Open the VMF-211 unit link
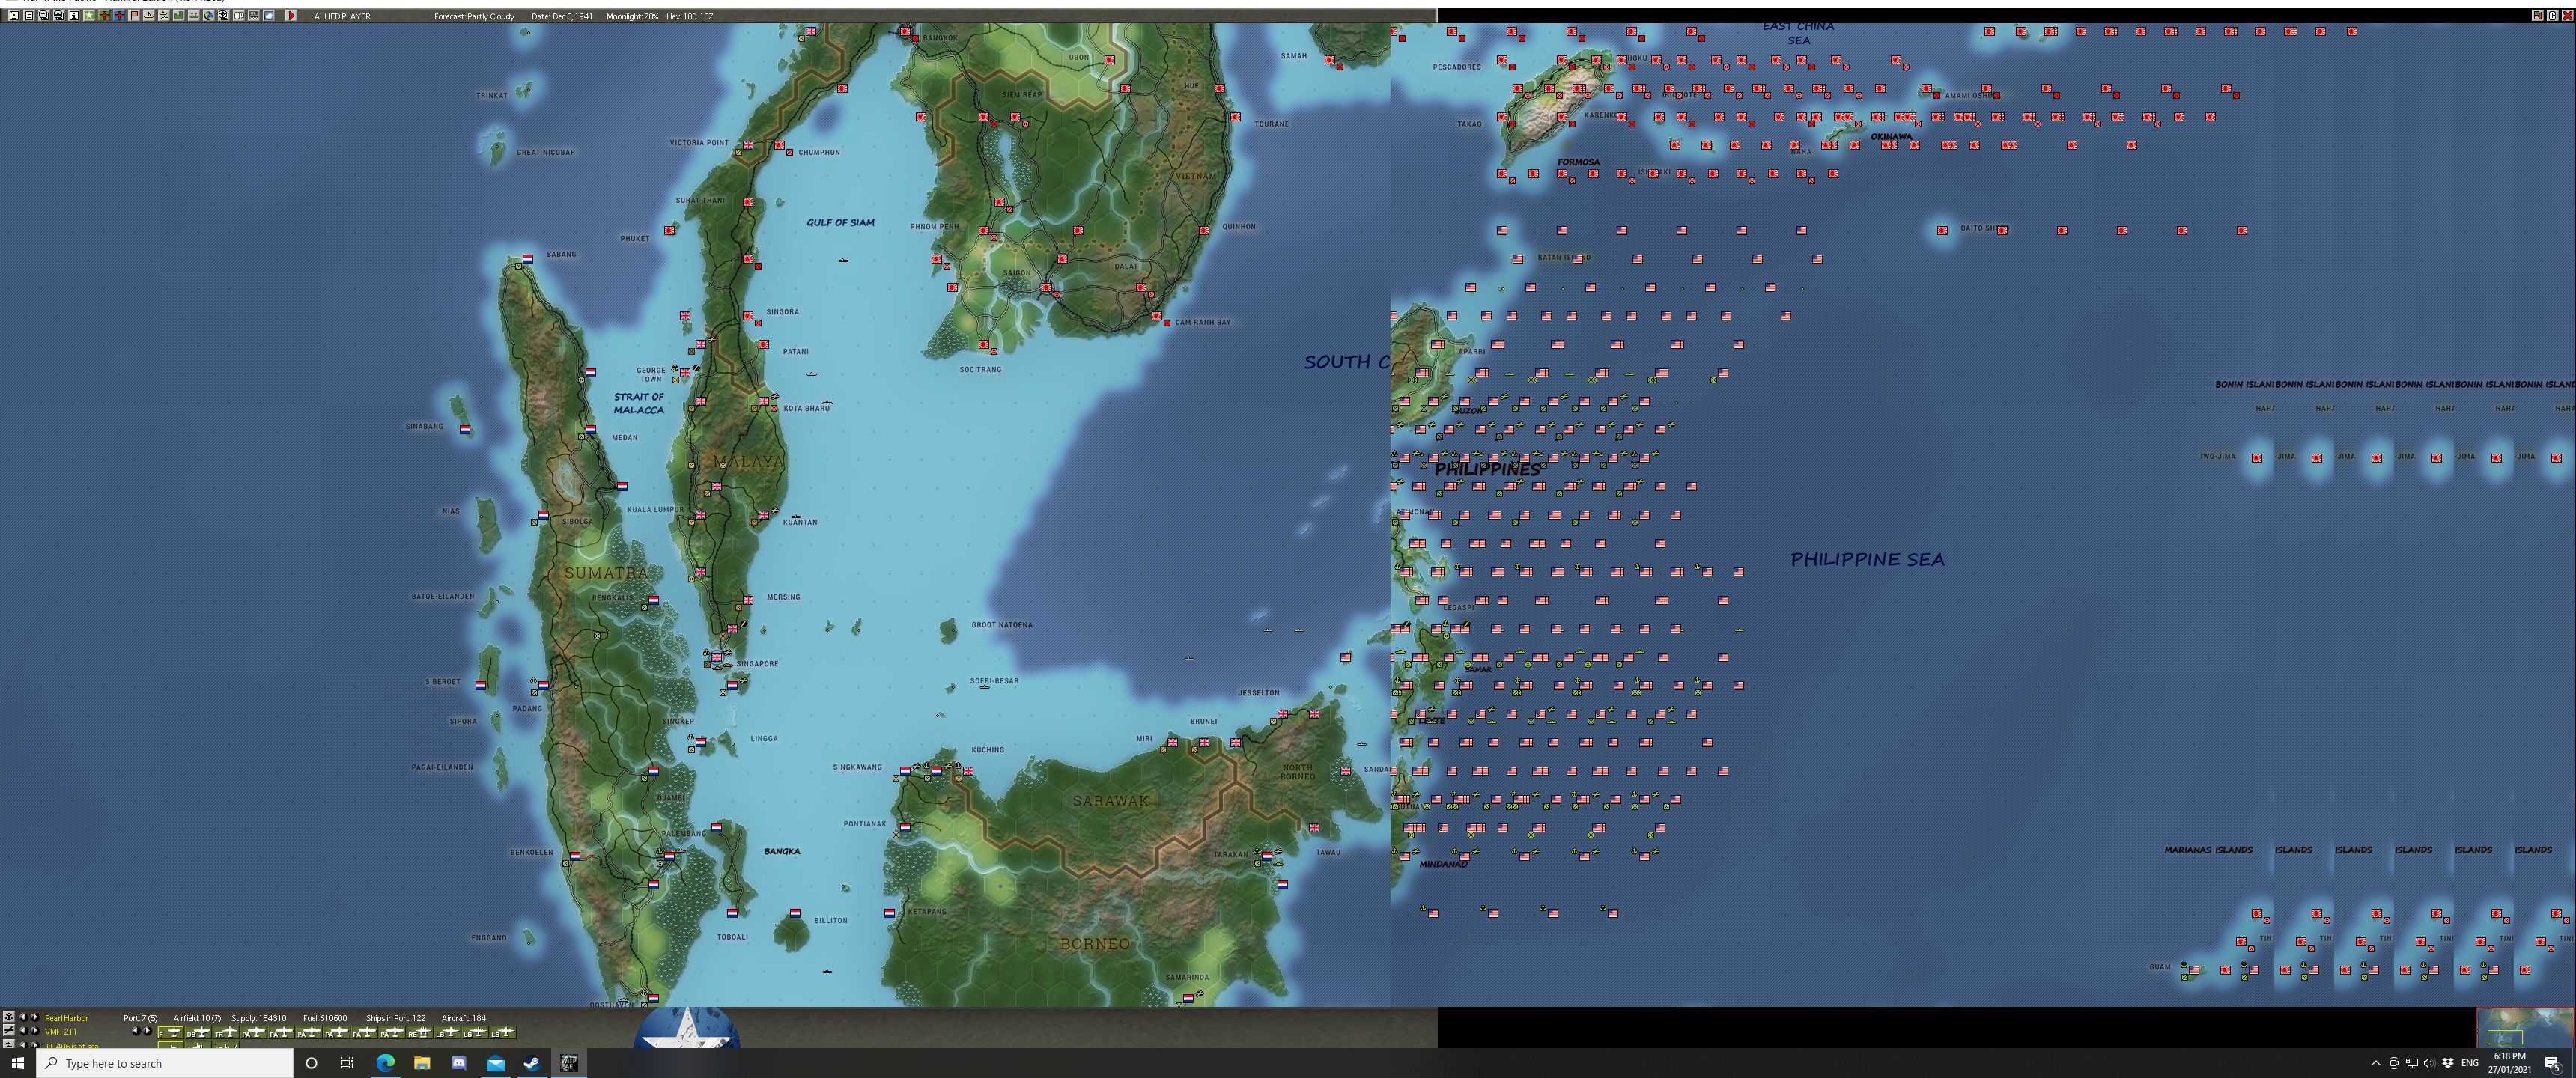This screenshot has height=1078, width=2576. point(60,1031)
